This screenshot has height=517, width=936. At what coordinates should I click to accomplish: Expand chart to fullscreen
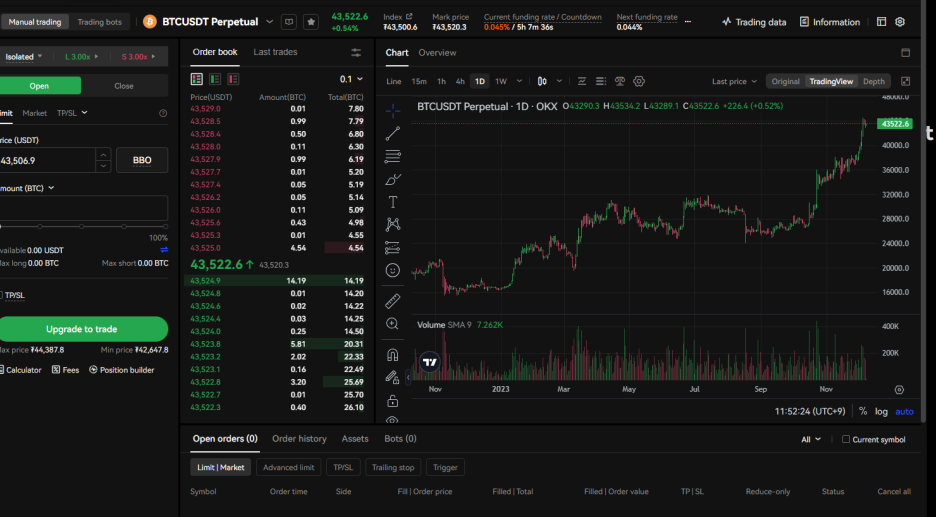coord(906,81)
